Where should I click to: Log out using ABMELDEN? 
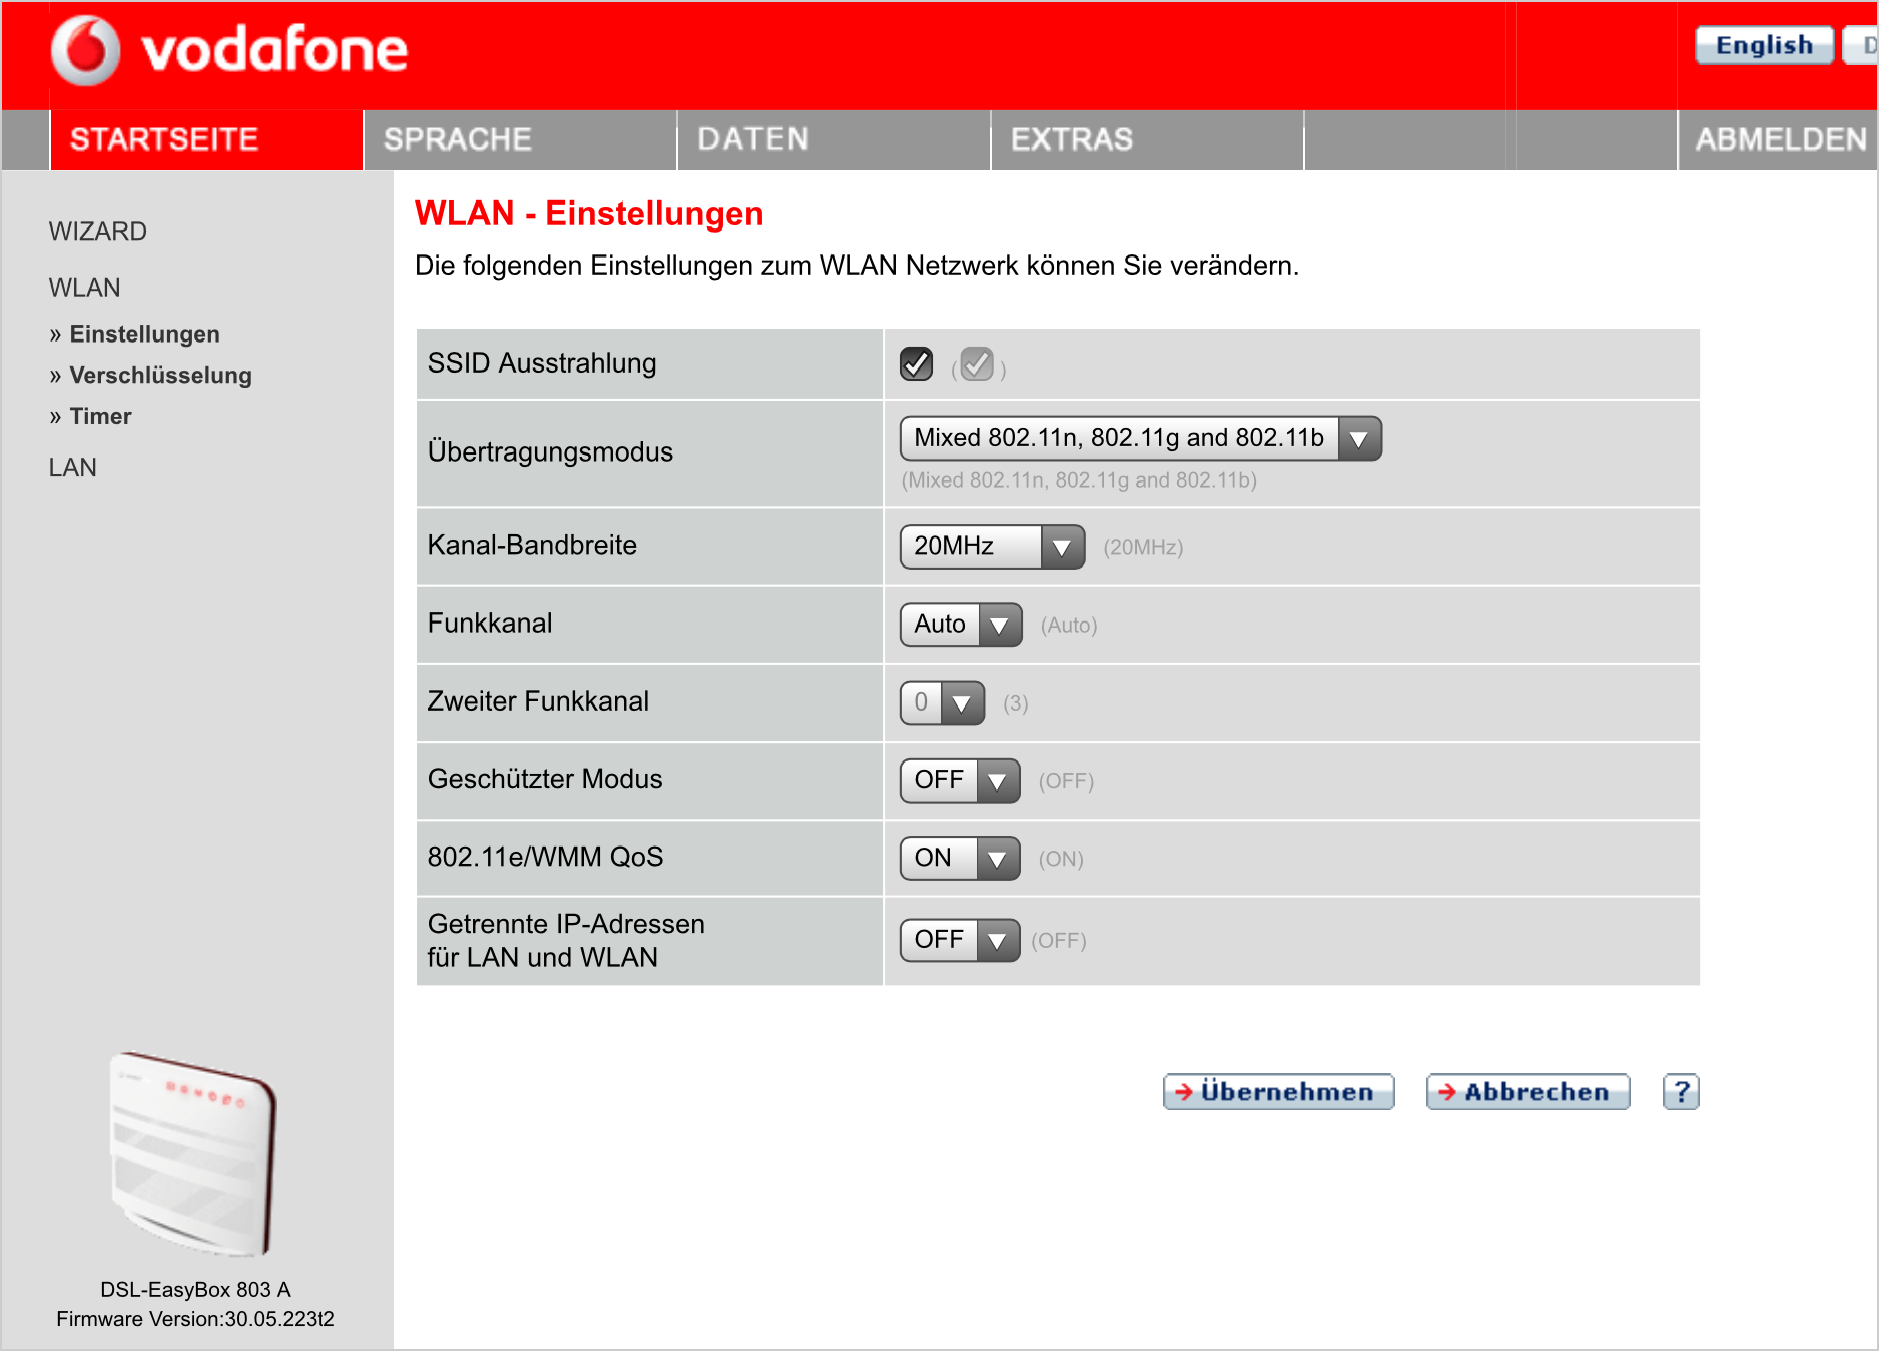[1780, 140]
